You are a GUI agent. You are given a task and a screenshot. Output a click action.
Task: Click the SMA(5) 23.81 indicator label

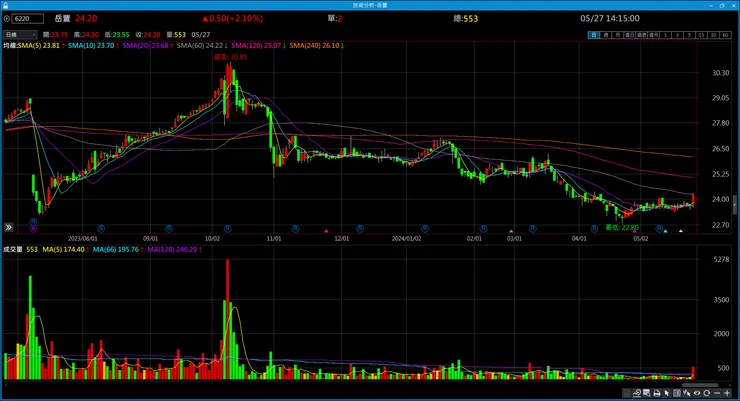(x=39, y=45)
